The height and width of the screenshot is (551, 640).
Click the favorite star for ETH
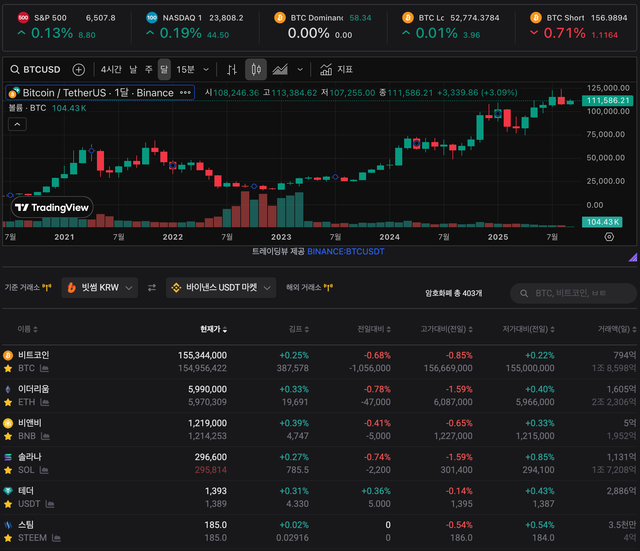click(x=8, y=402)
